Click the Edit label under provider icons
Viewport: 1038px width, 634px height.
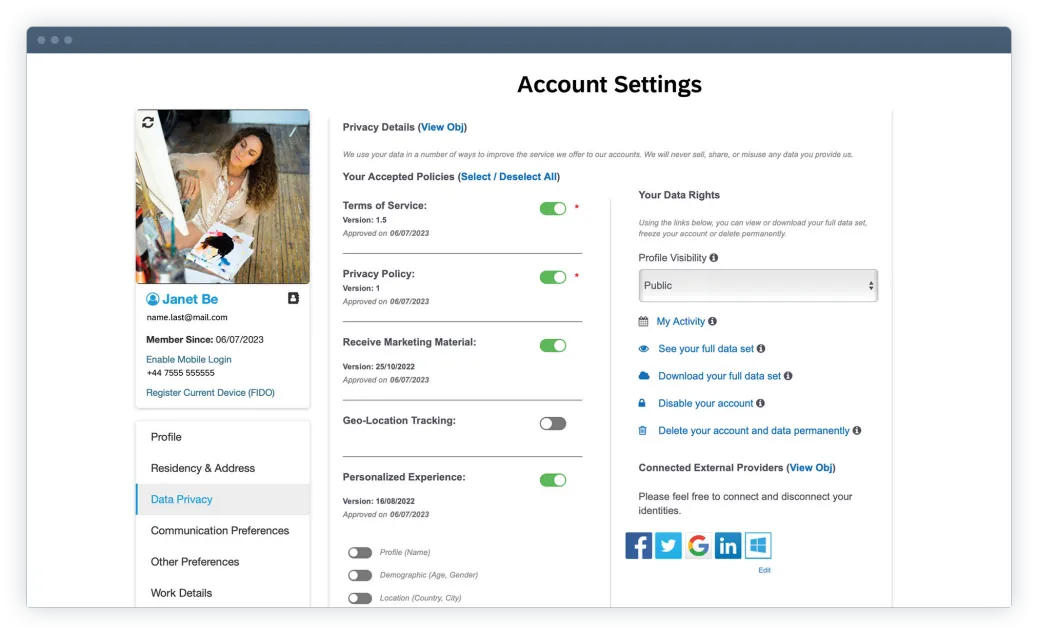[x=764, y=570]
